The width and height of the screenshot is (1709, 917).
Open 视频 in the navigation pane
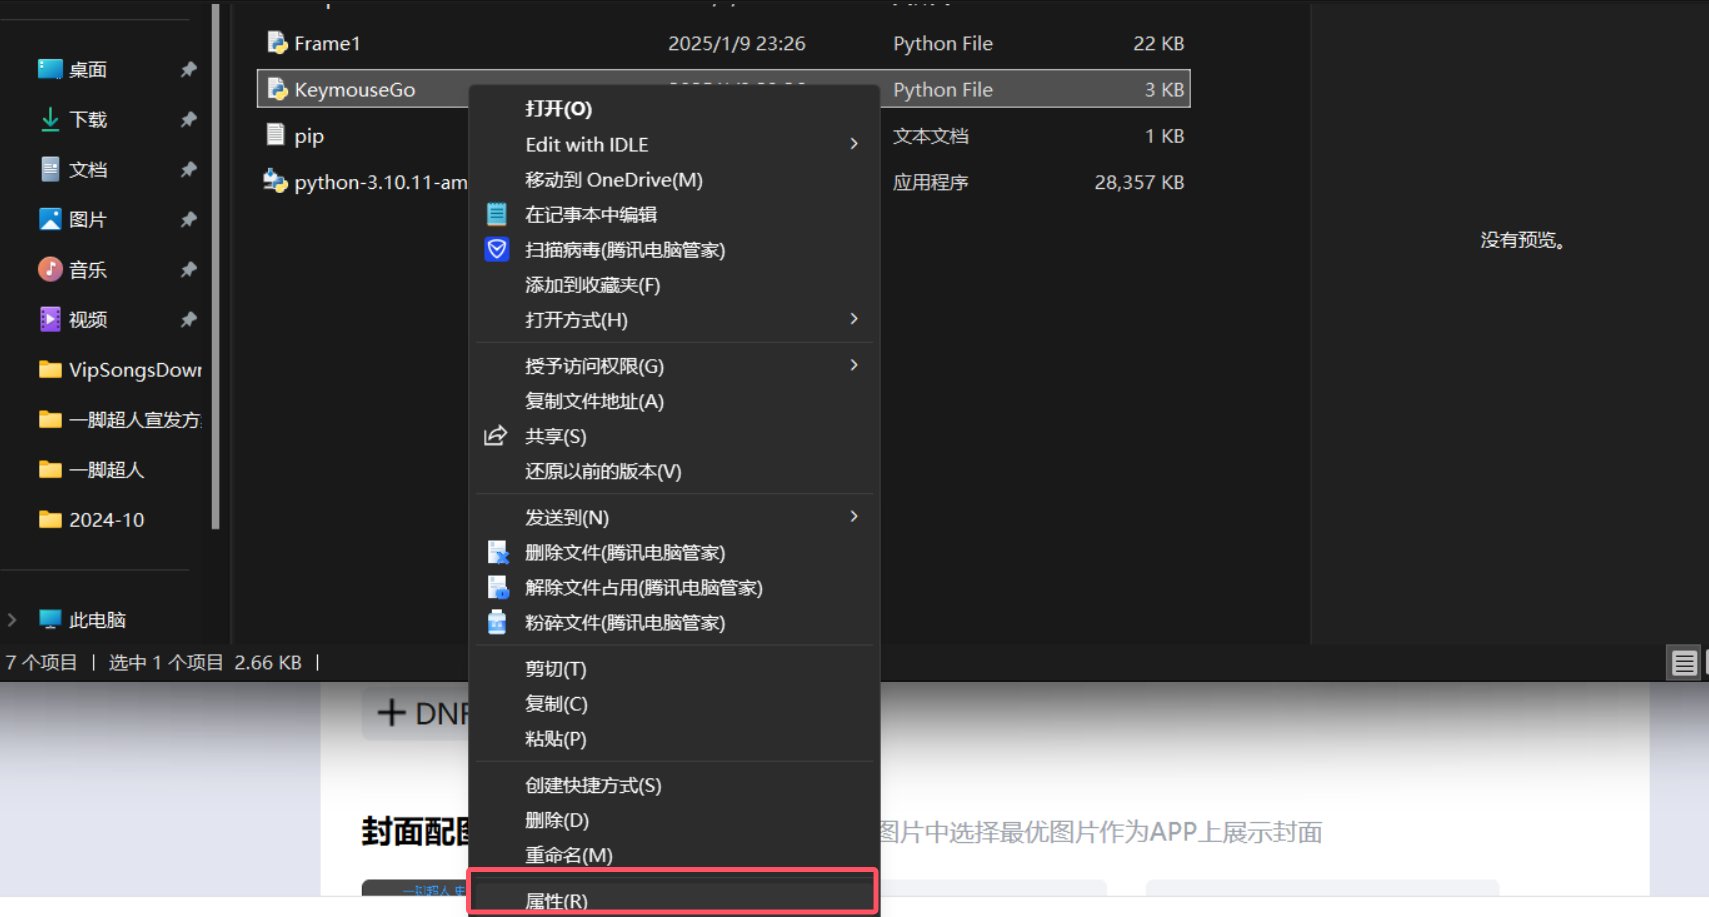[x=88, y=319]
